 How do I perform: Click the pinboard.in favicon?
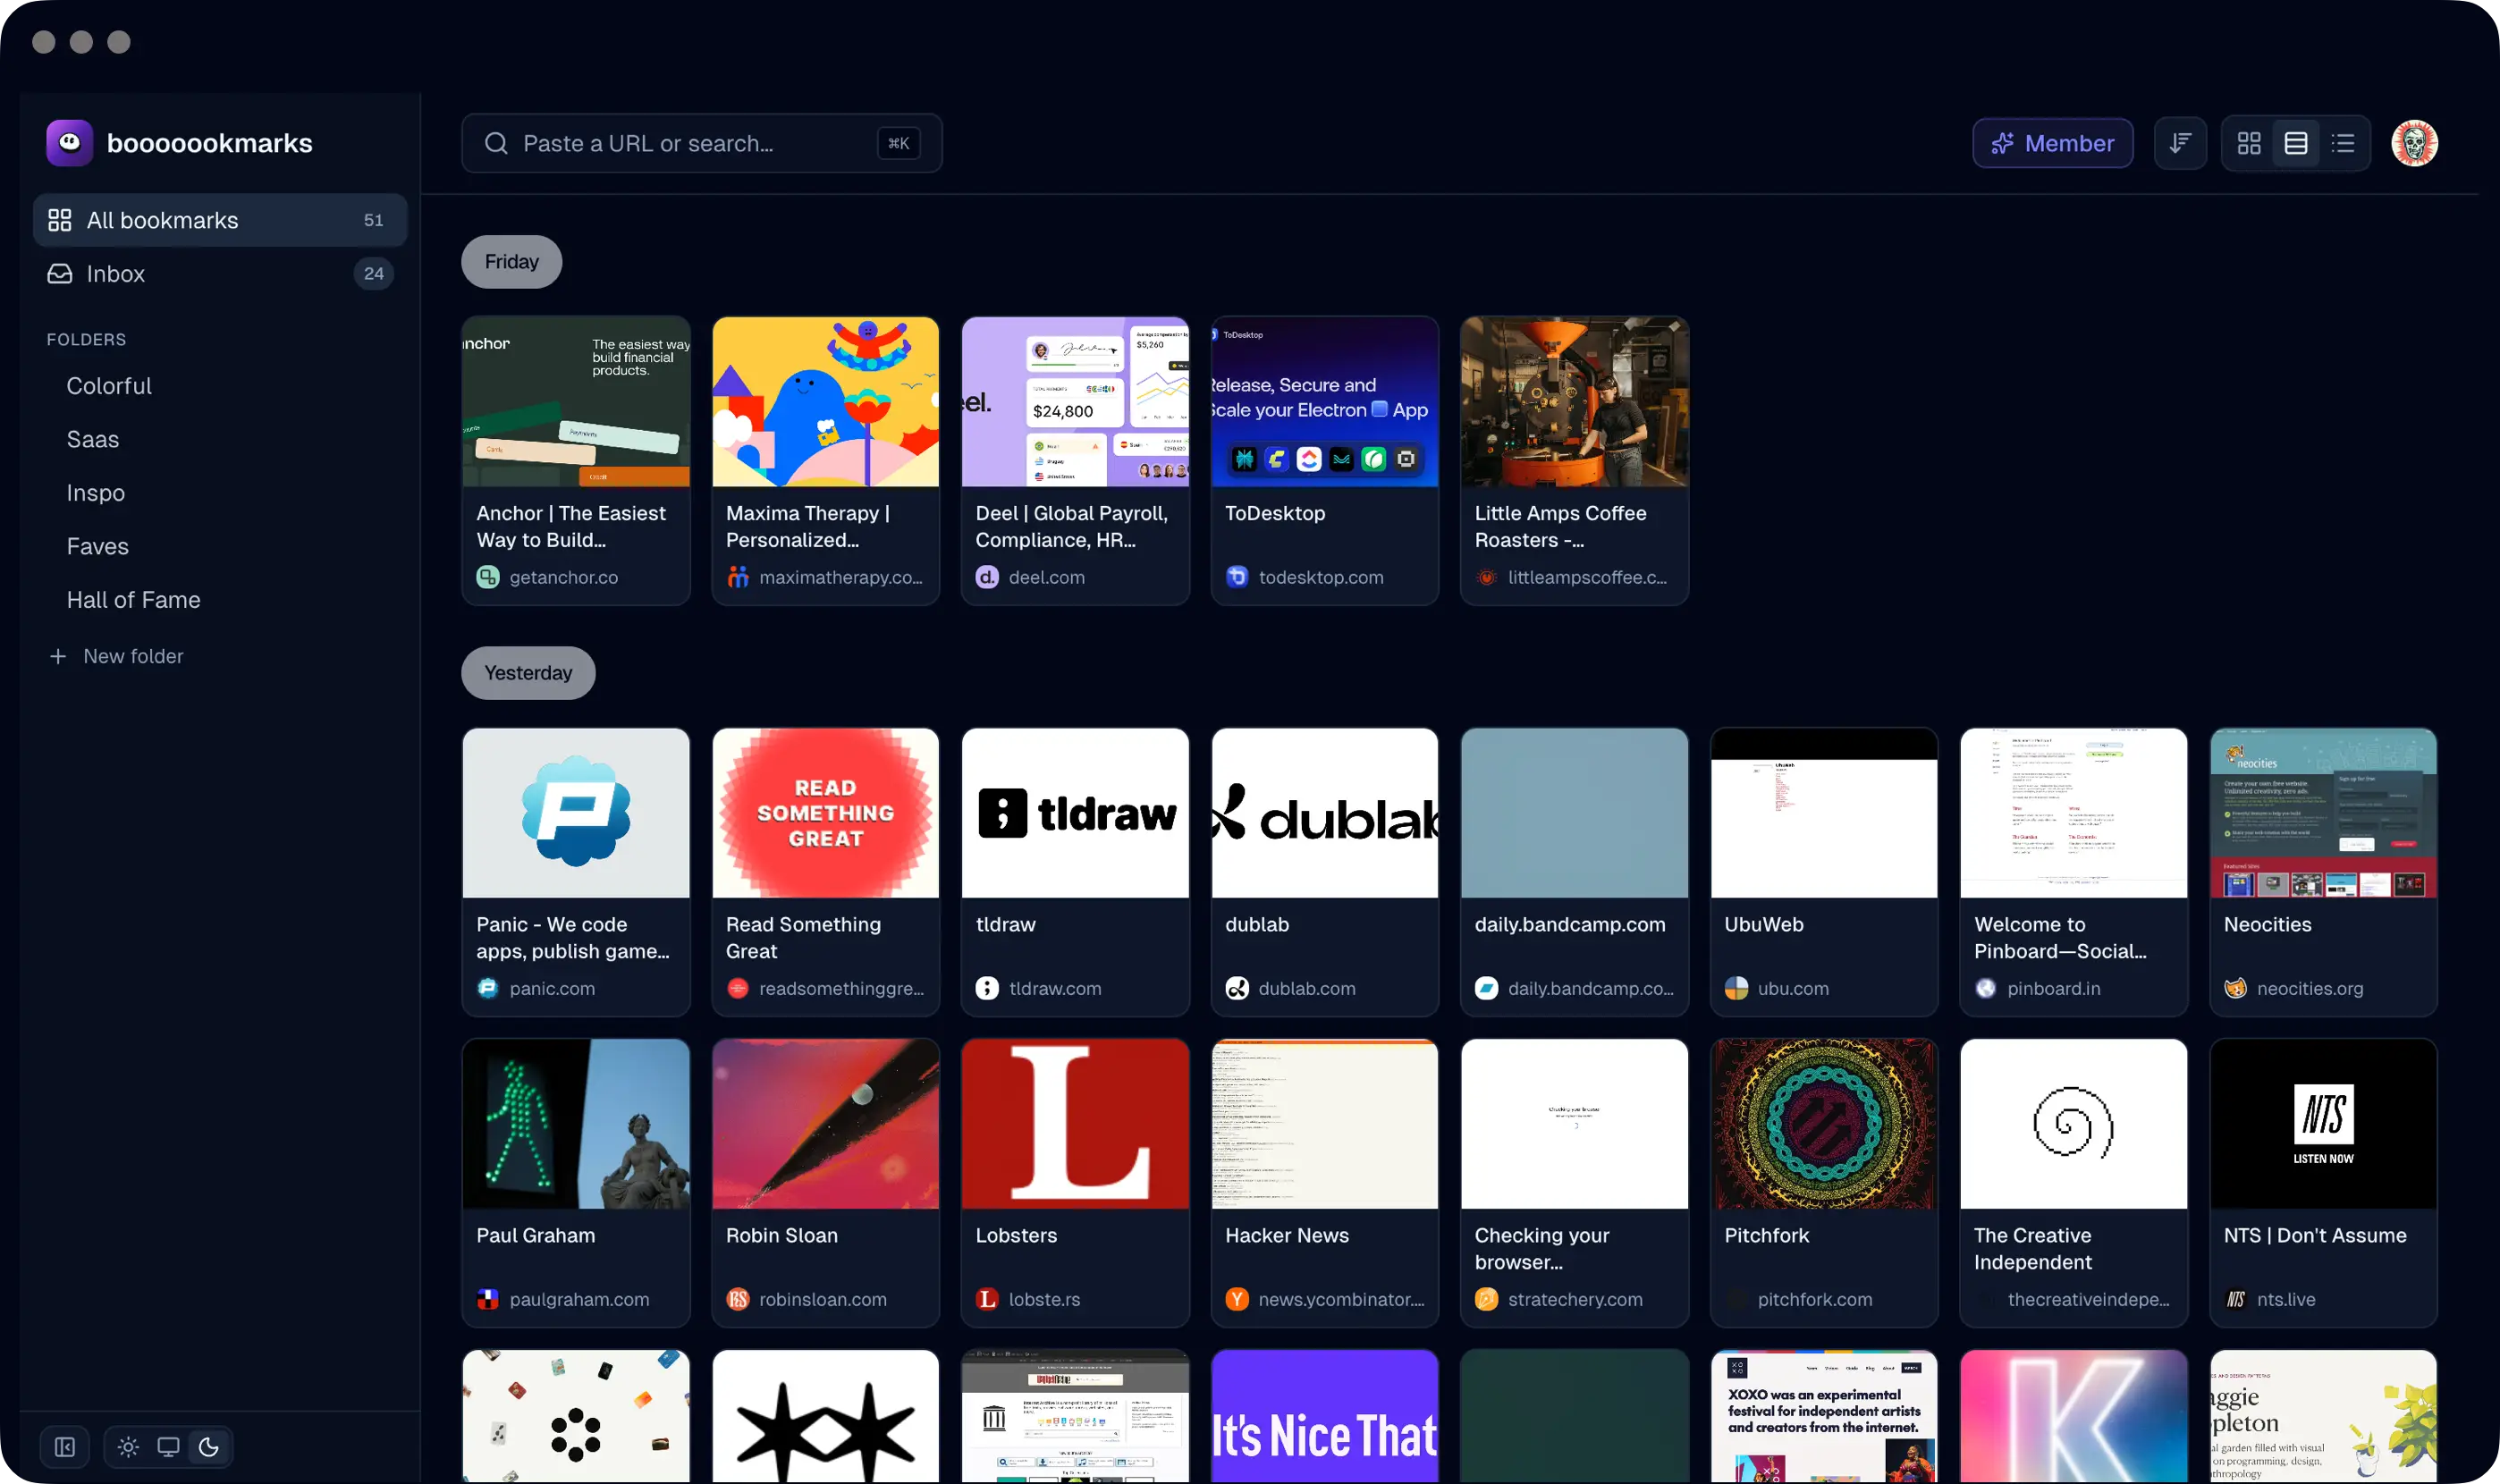click(1986, 988)
